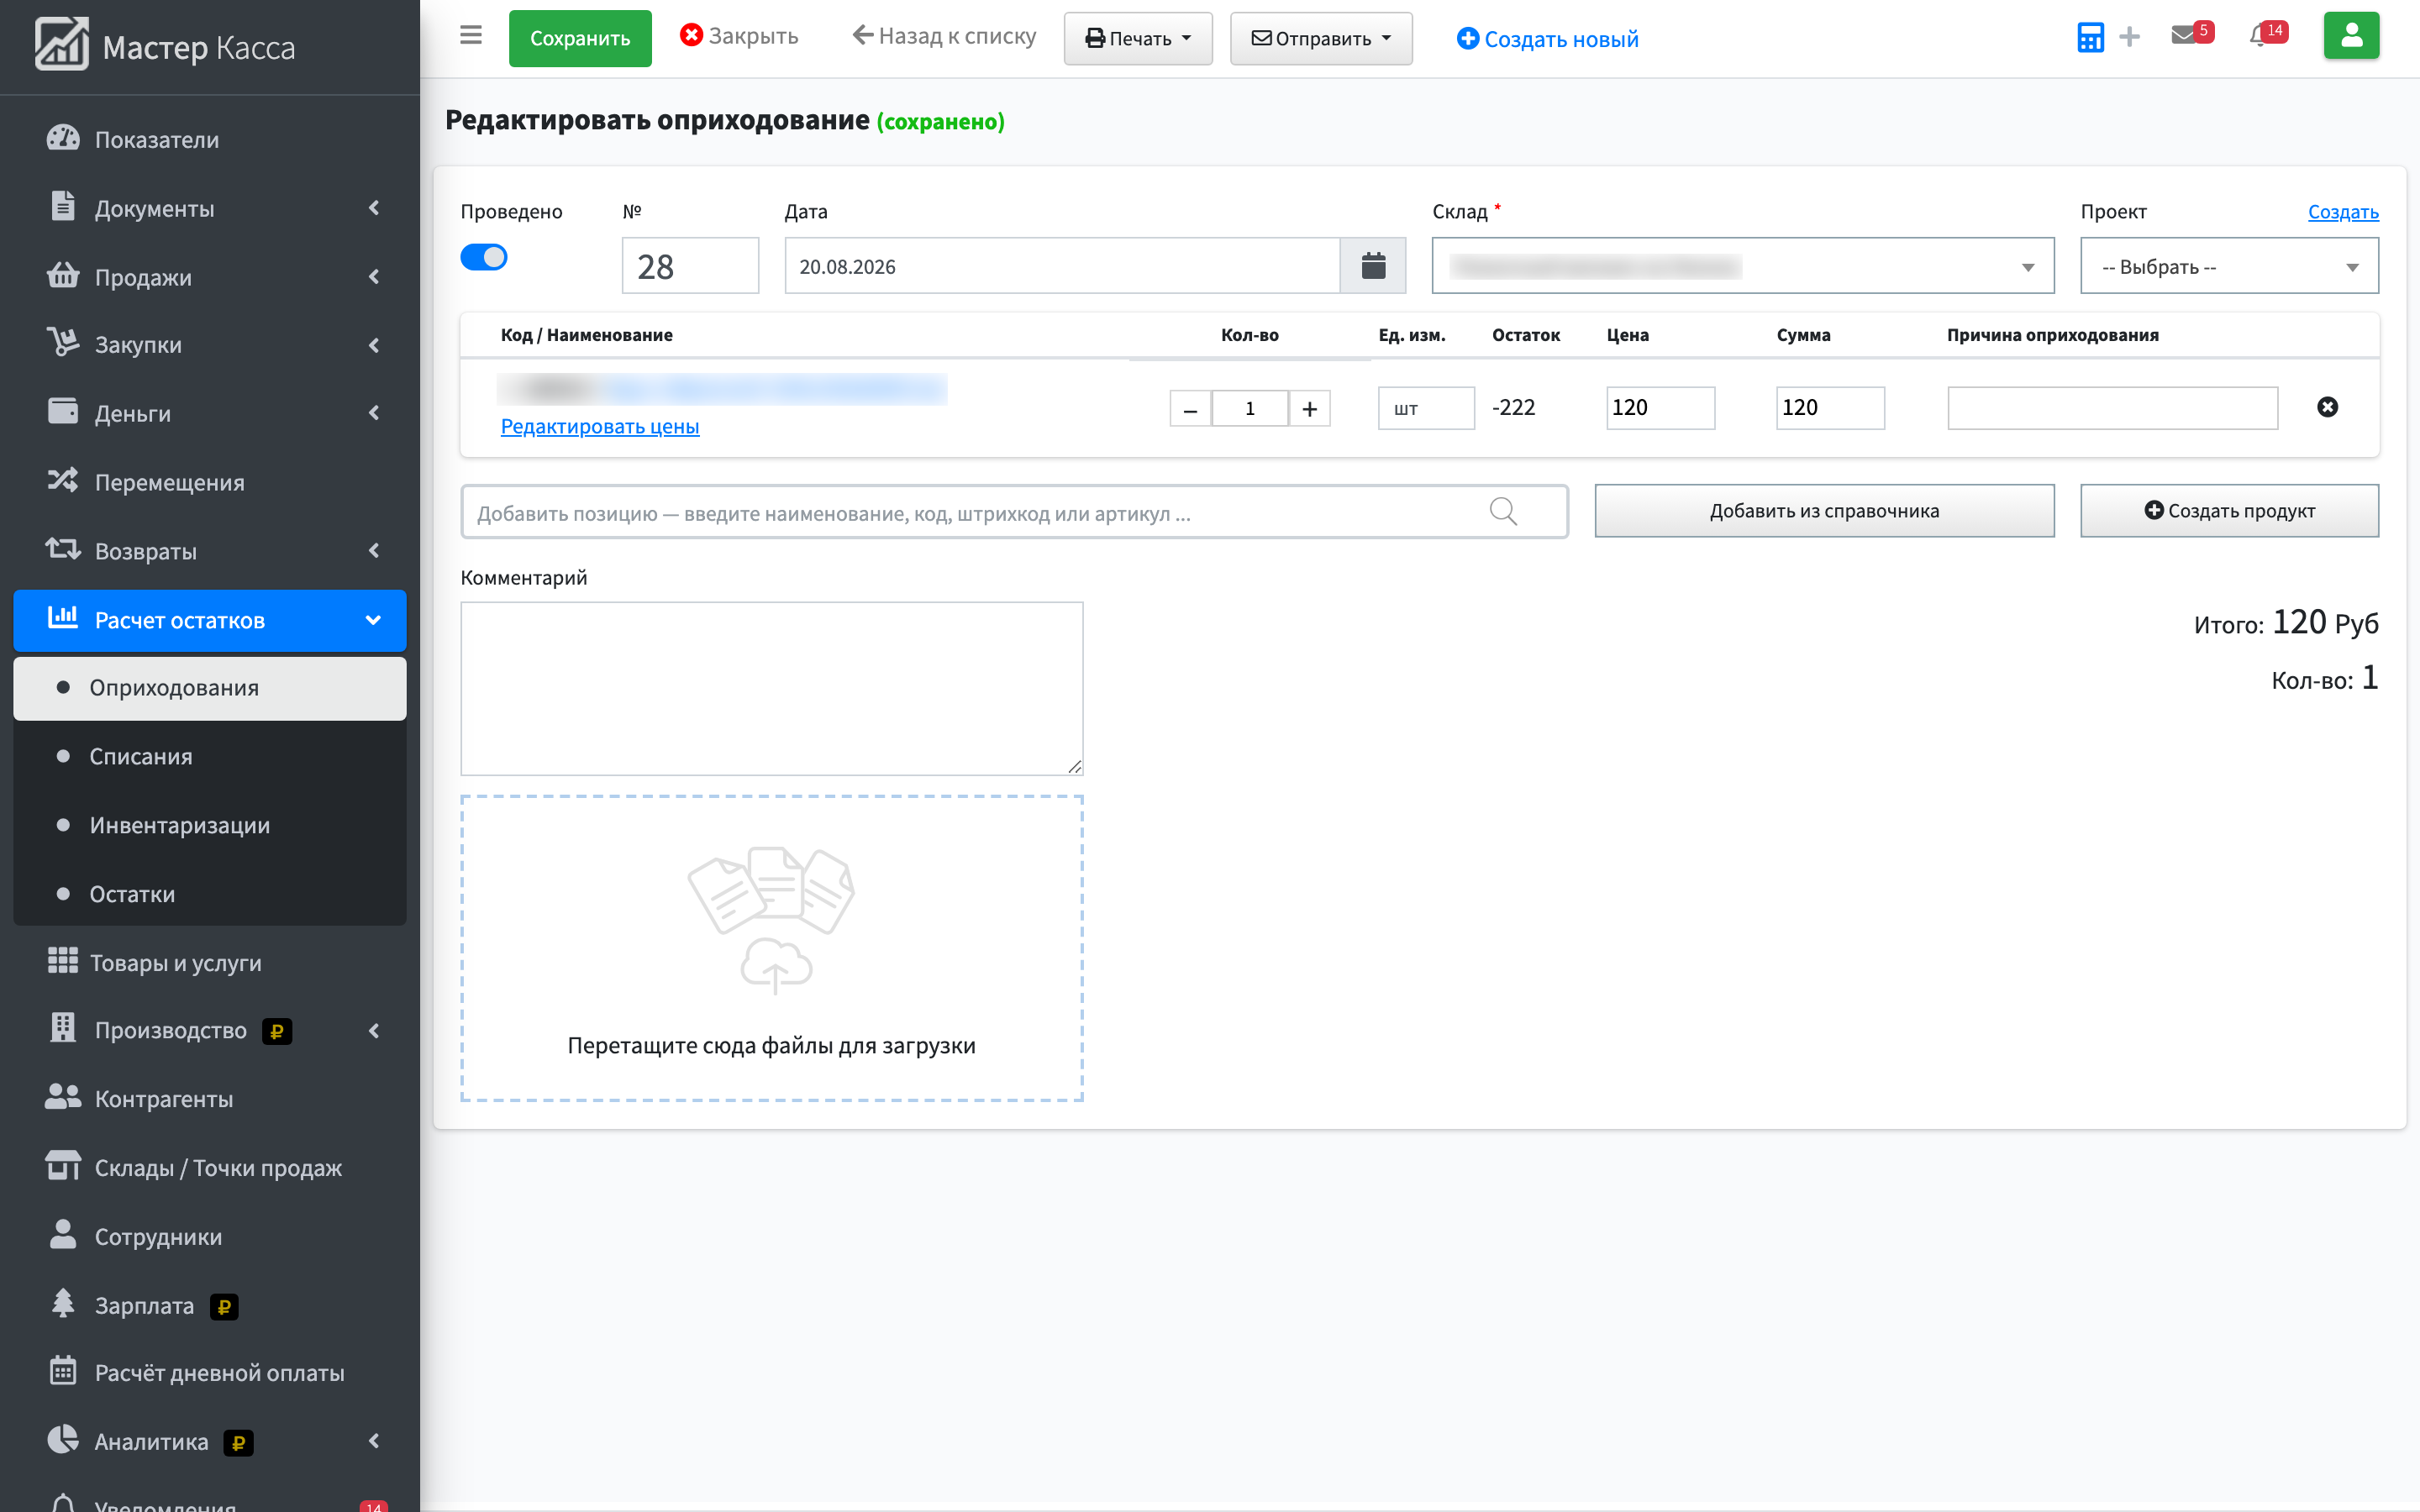Open the Проект select dropdown

tap(2229, 266)
